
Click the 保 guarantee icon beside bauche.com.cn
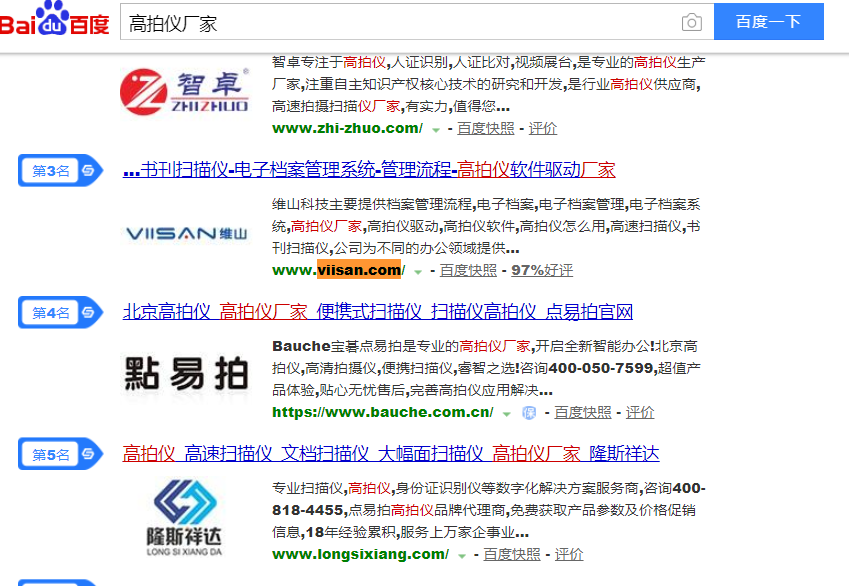tap(529, 413)
